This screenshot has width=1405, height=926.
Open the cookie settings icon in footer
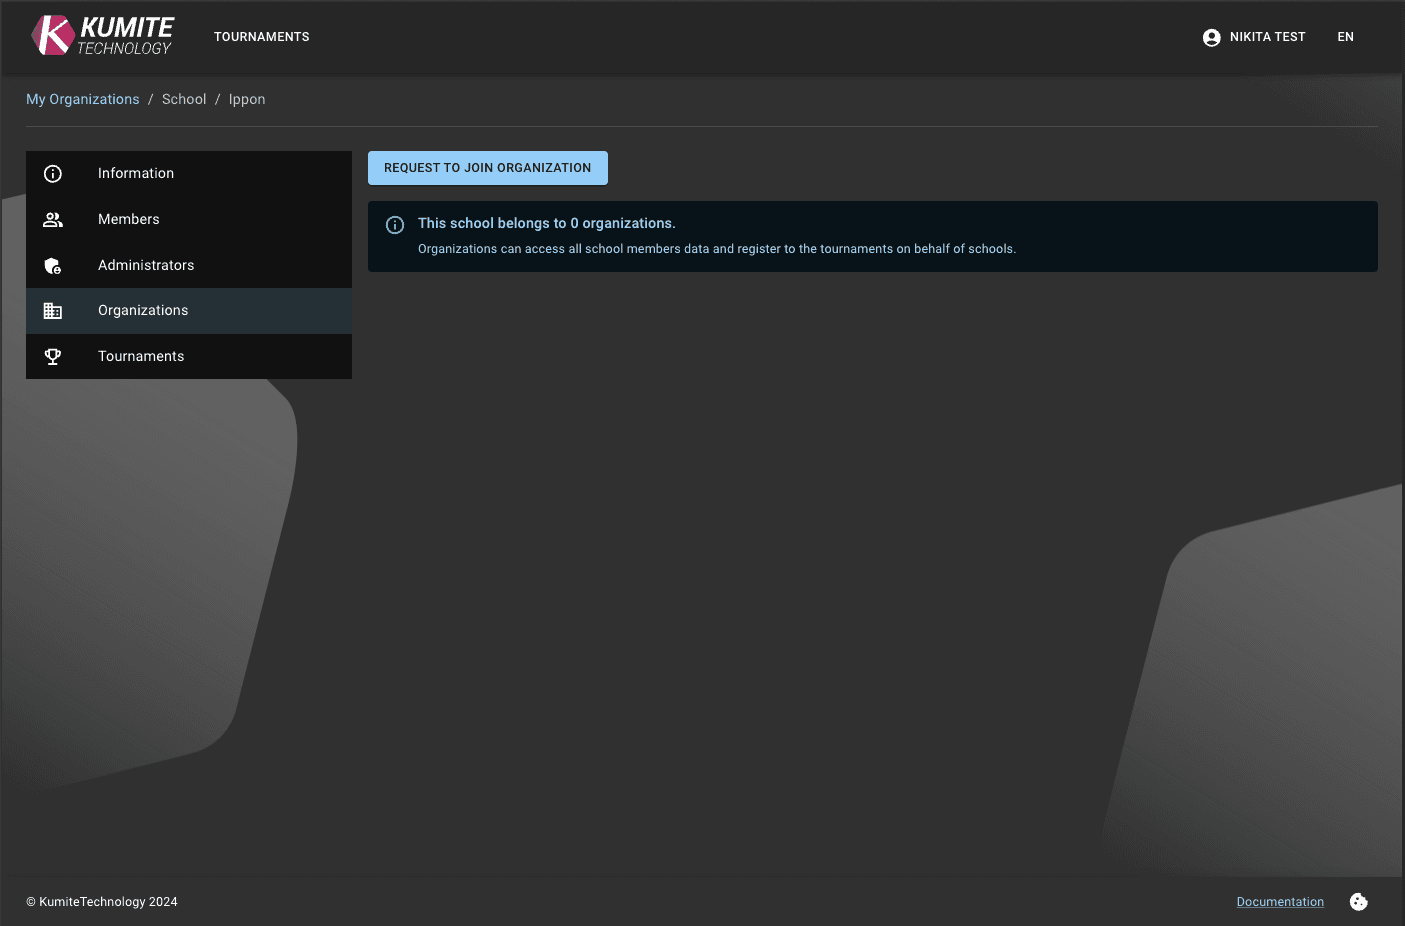click(x=1358, y=901)
